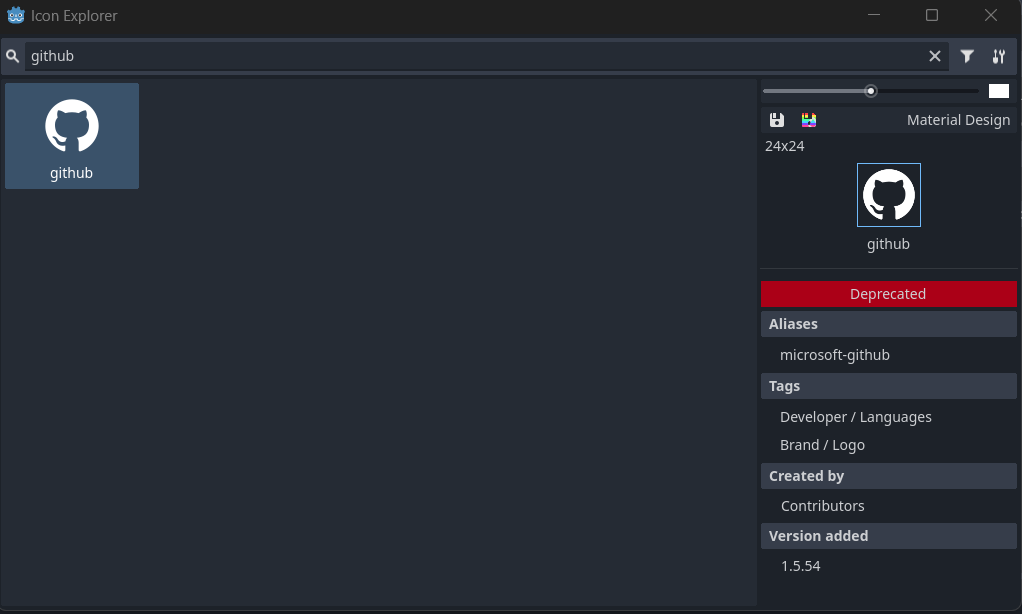This screenshot has height=614, width=1022.
Task: Click the Developer / Languages tag
Action: point(855,417)
